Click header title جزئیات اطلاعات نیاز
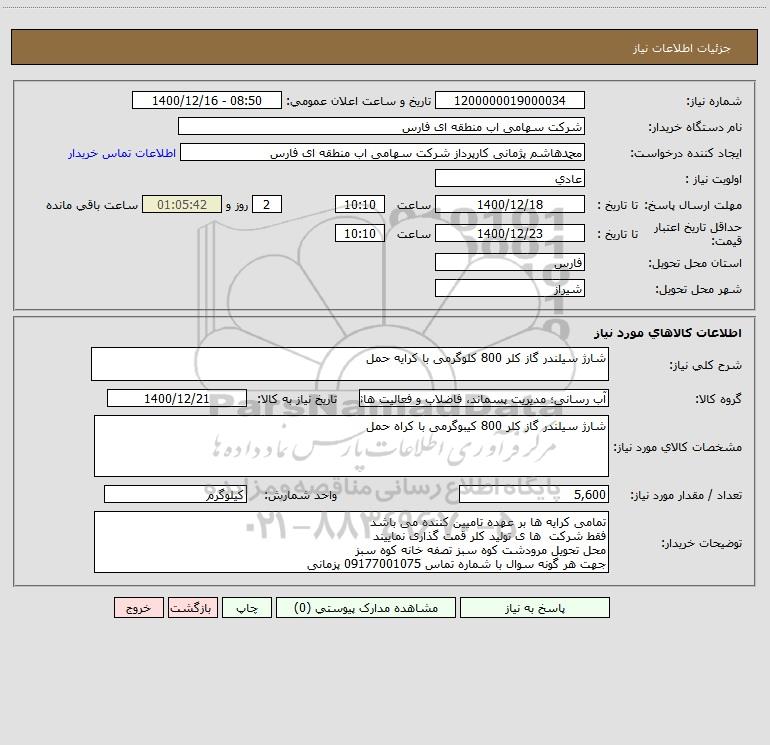This screenshot has width=770, height=745. click(x=682, y=48)
